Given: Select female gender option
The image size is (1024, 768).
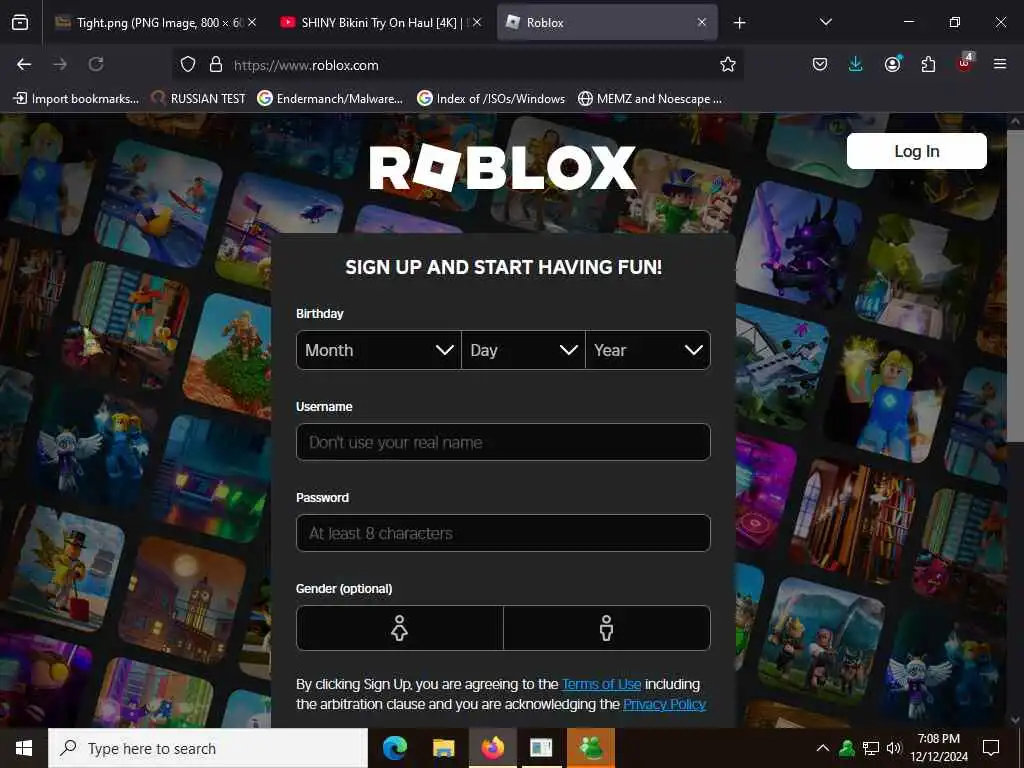Looking at the screenshot, I should (x=400, y=628).
